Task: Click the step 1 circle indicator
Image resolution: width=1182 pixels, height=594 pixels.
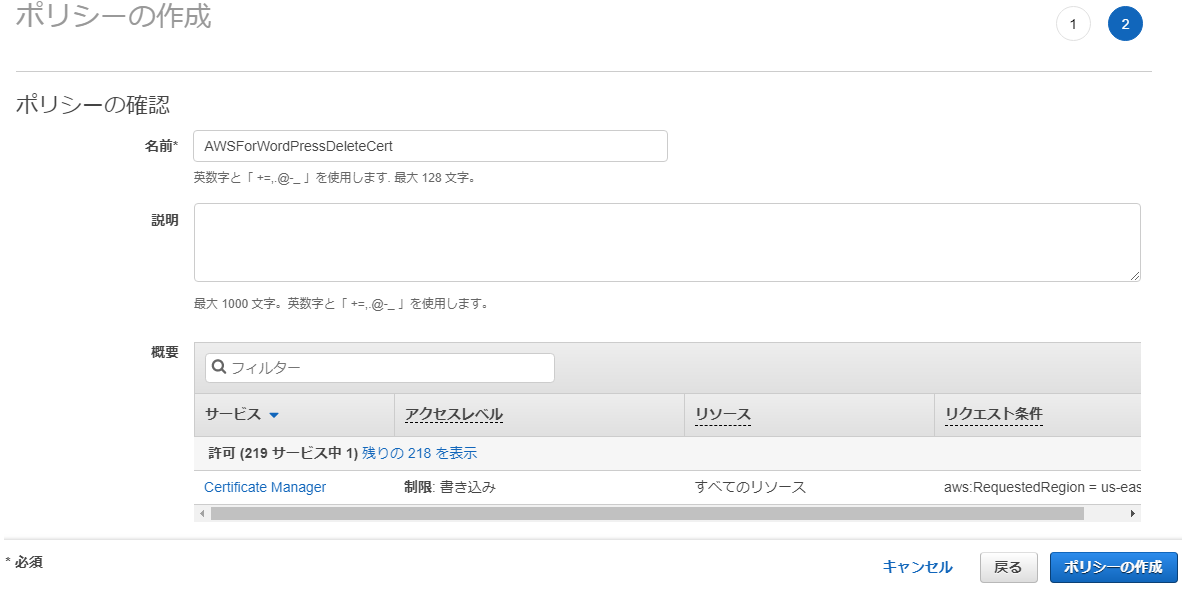Action: tap(1073, 24)
